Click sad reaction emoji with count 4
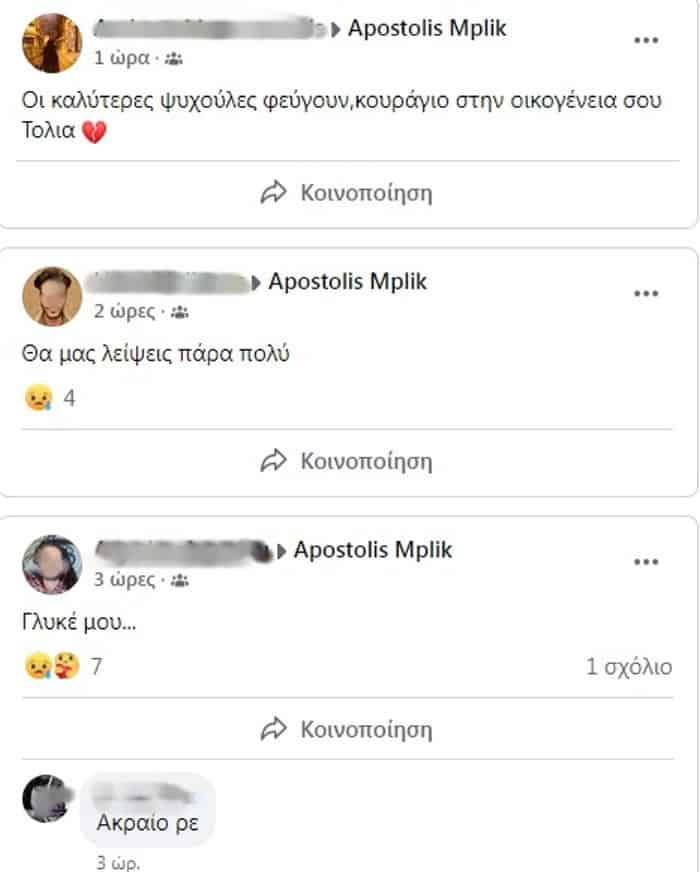This screenshot has width=700, height=872. (x=37, y=399)
